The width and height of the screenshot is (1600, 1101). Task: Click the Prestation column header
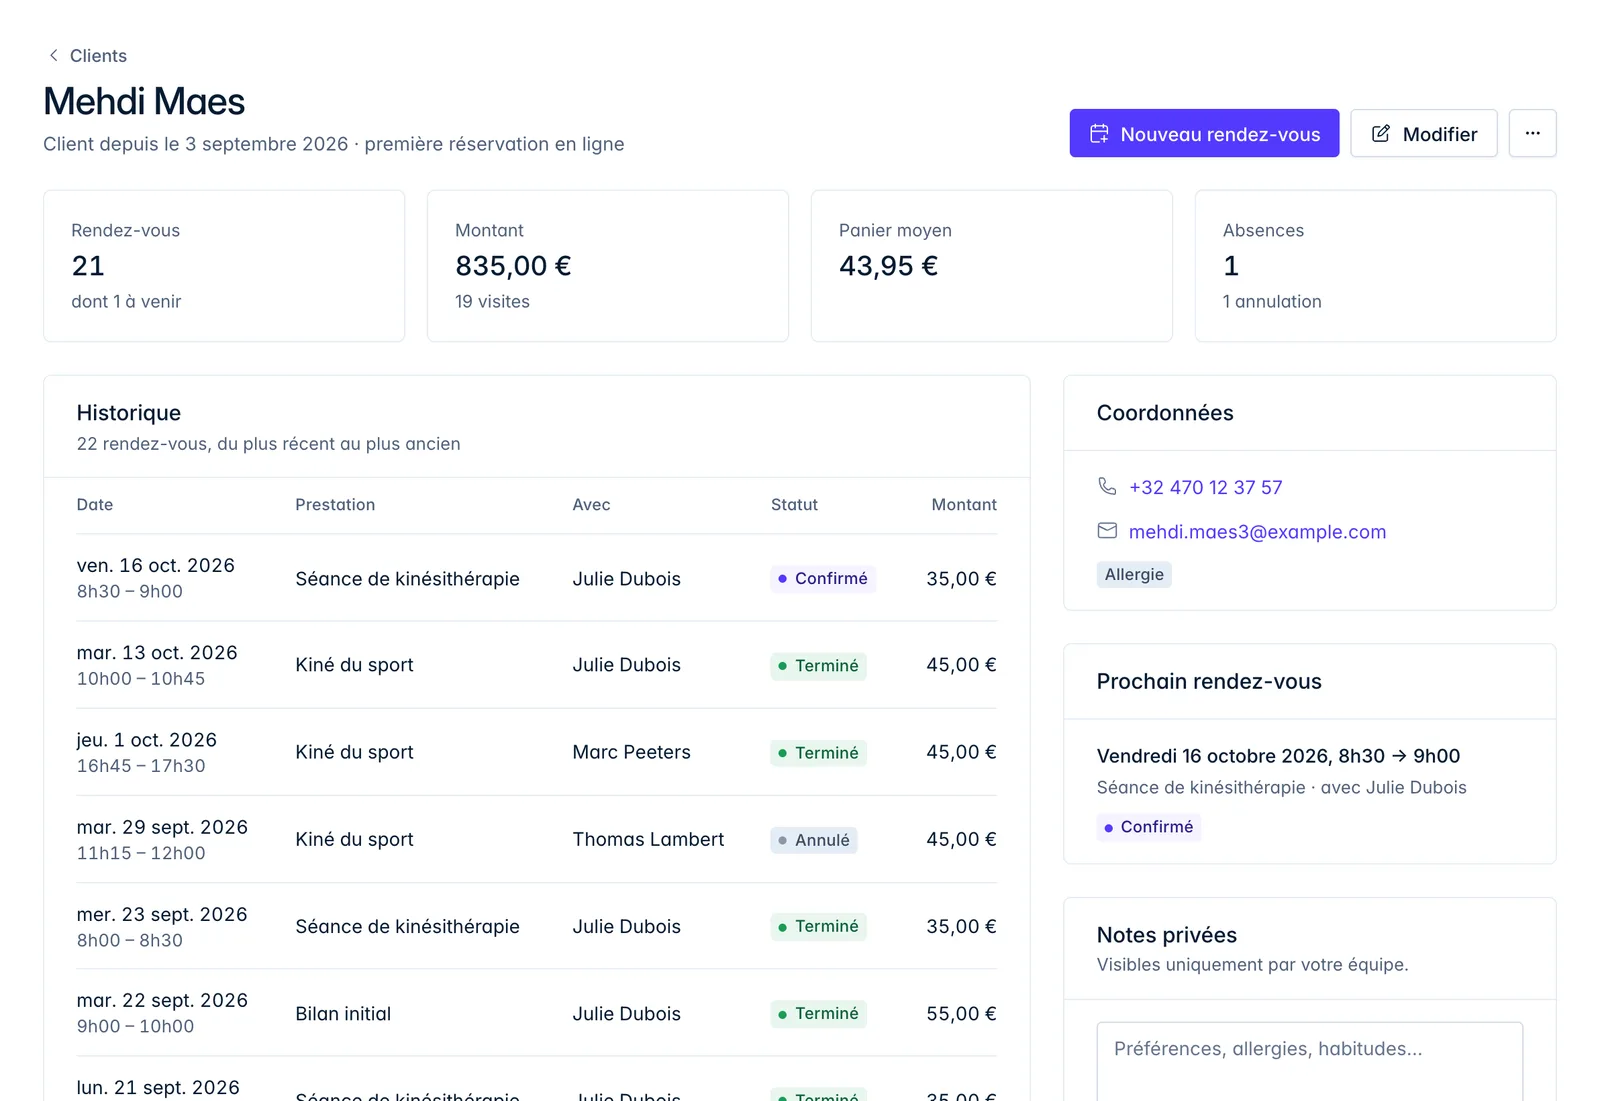[x=335, y=505]
